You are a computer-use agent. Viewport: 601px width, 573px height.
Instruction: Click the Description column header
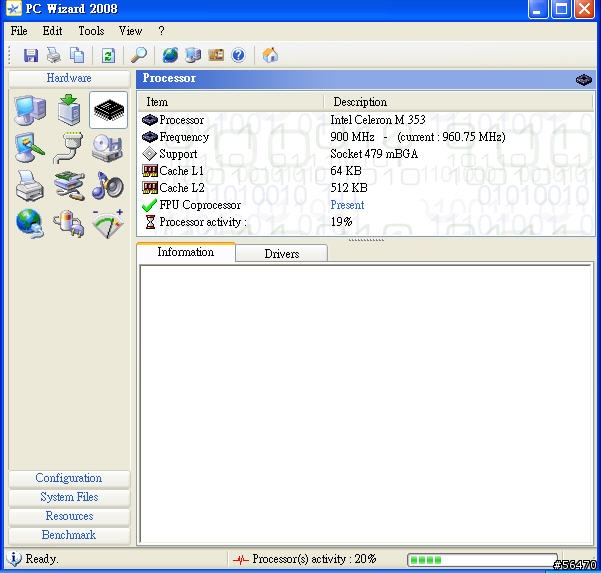coord(459,102)
